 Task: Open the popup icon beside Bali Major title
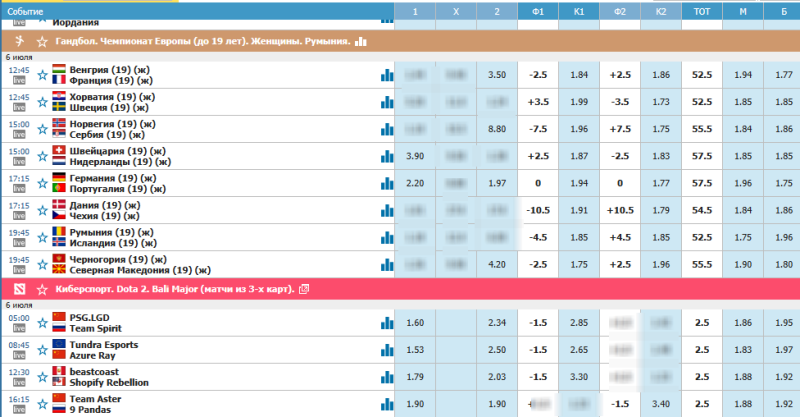[304, 288]
